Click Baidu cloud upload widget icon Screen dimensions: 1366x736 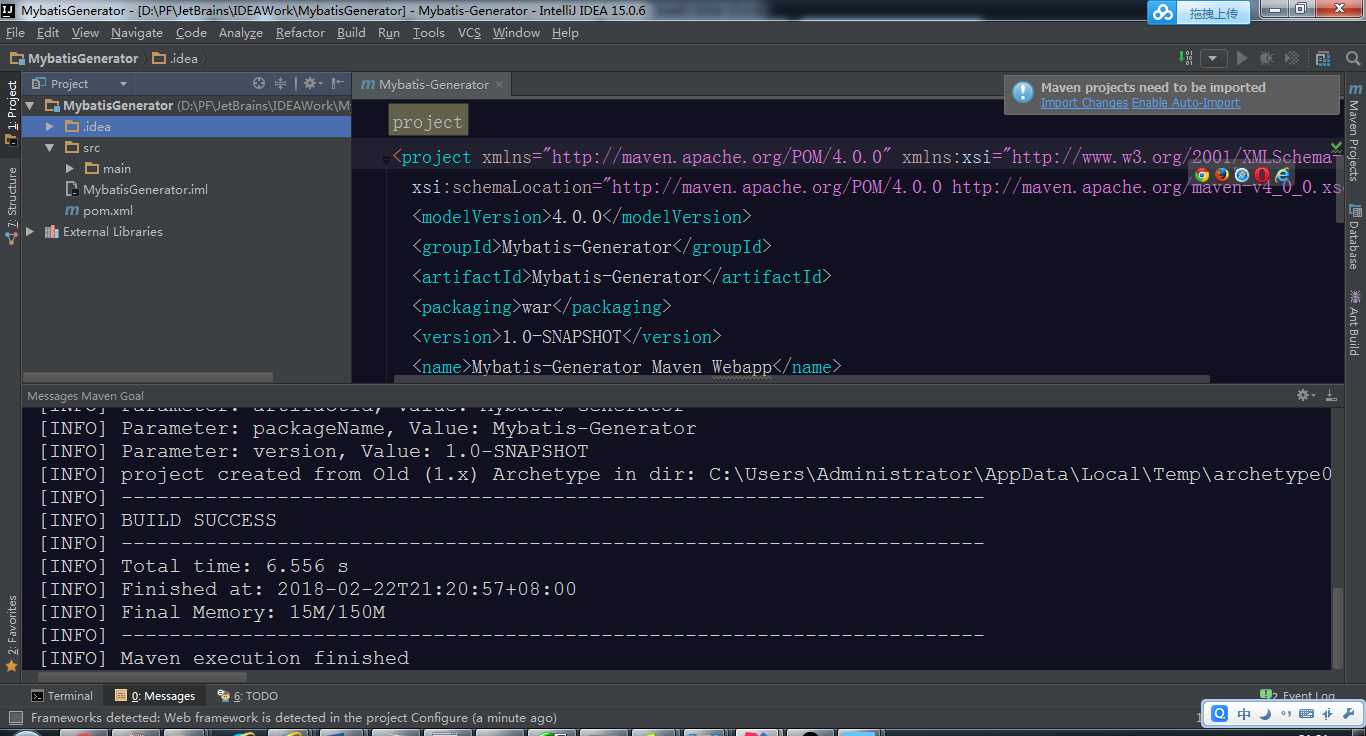1162,12
